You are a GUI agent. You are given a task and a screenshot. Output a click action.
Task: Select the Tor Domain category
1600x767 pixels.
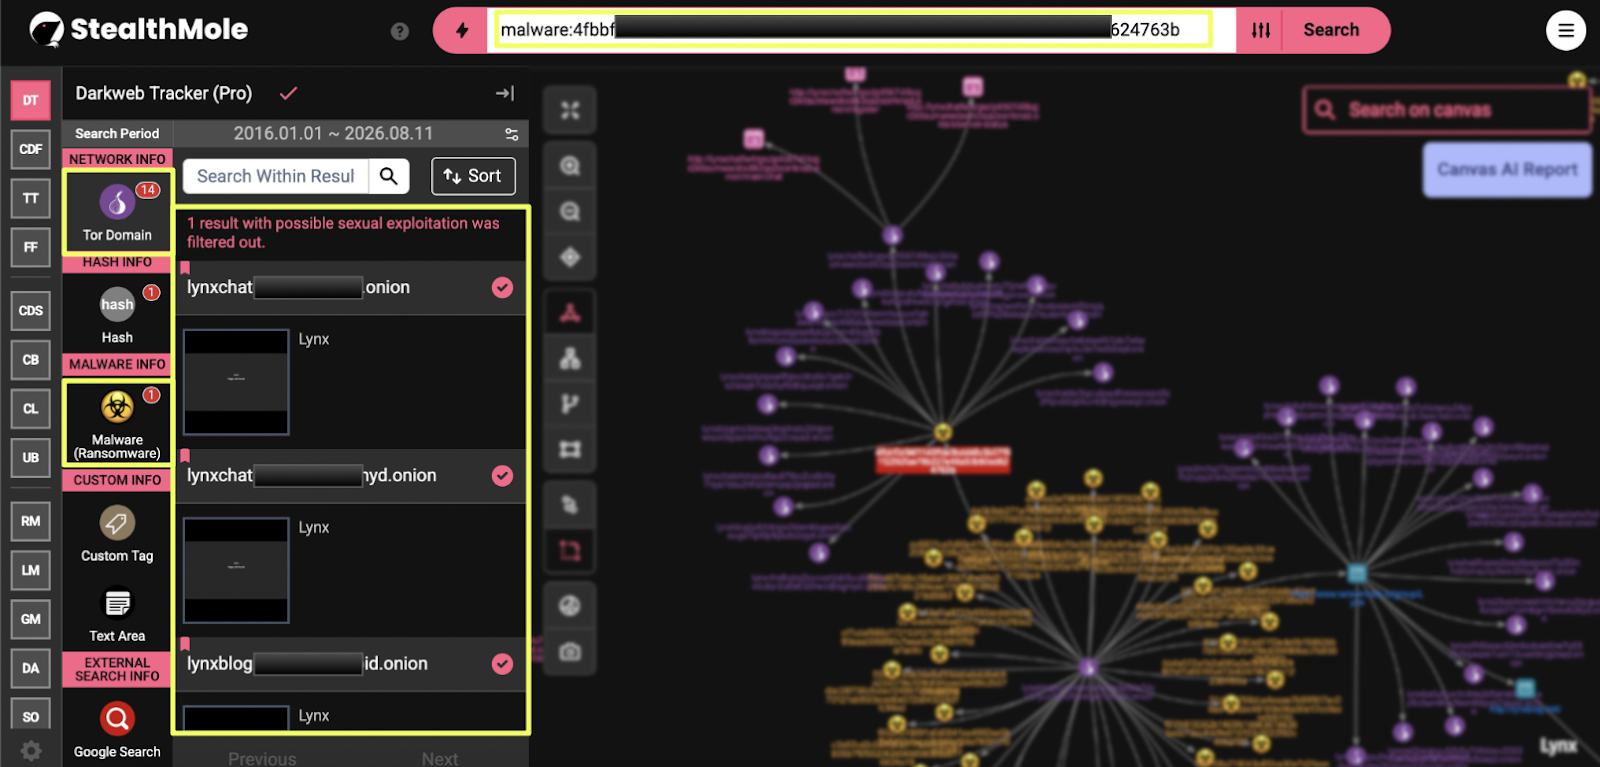[x=117, y=211]
